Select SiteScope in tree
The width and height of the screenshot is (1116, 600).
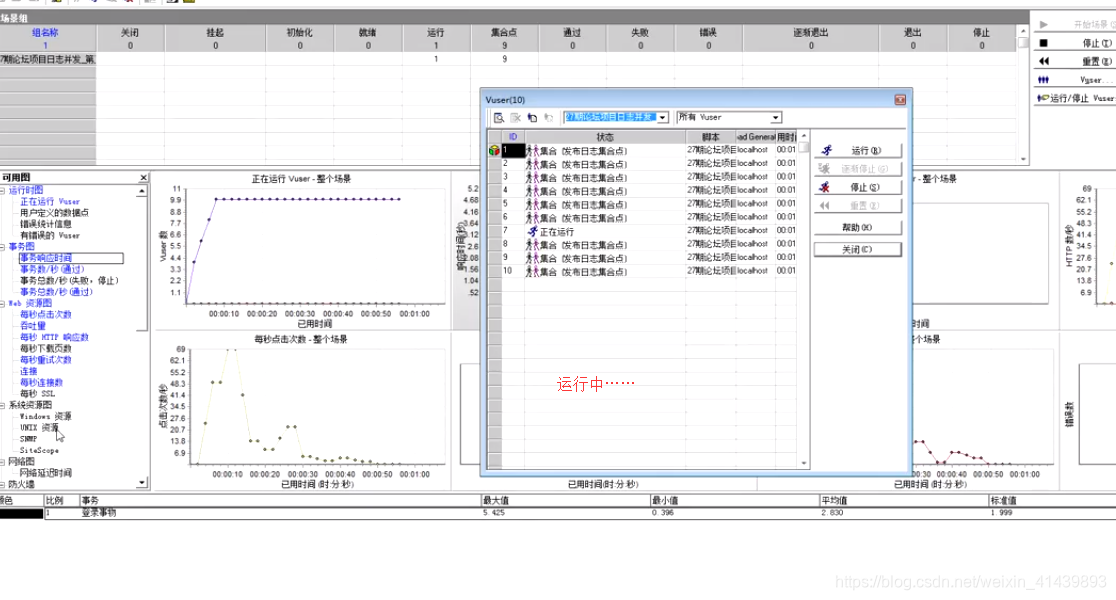(39, 451)
